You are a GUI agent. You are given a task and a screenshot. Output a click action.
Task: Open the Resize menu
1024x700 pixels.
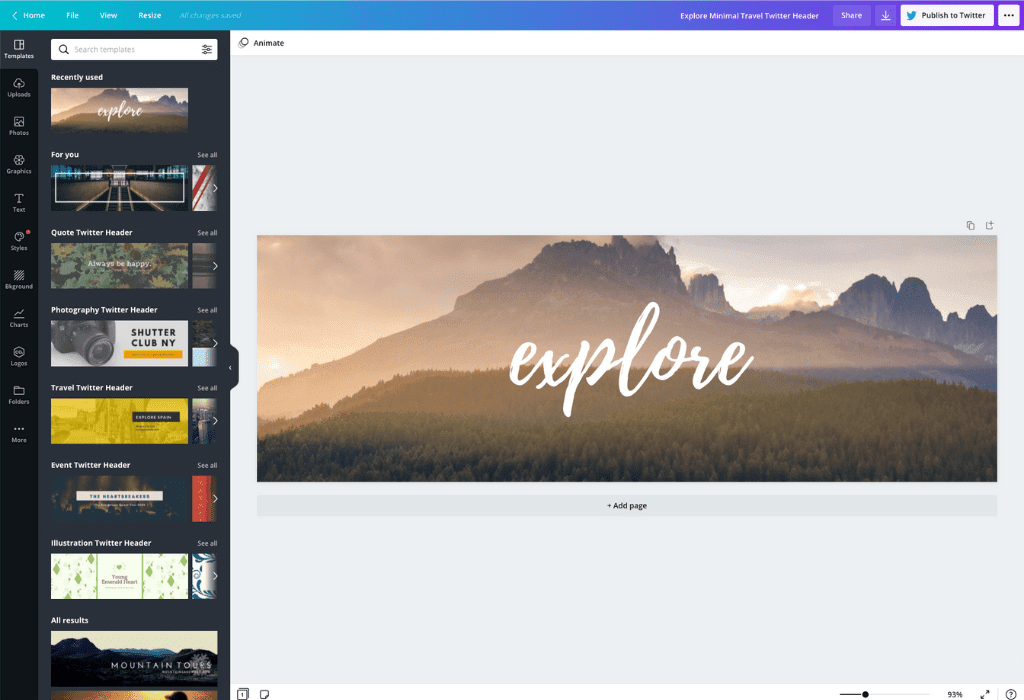tap(149, 15)
